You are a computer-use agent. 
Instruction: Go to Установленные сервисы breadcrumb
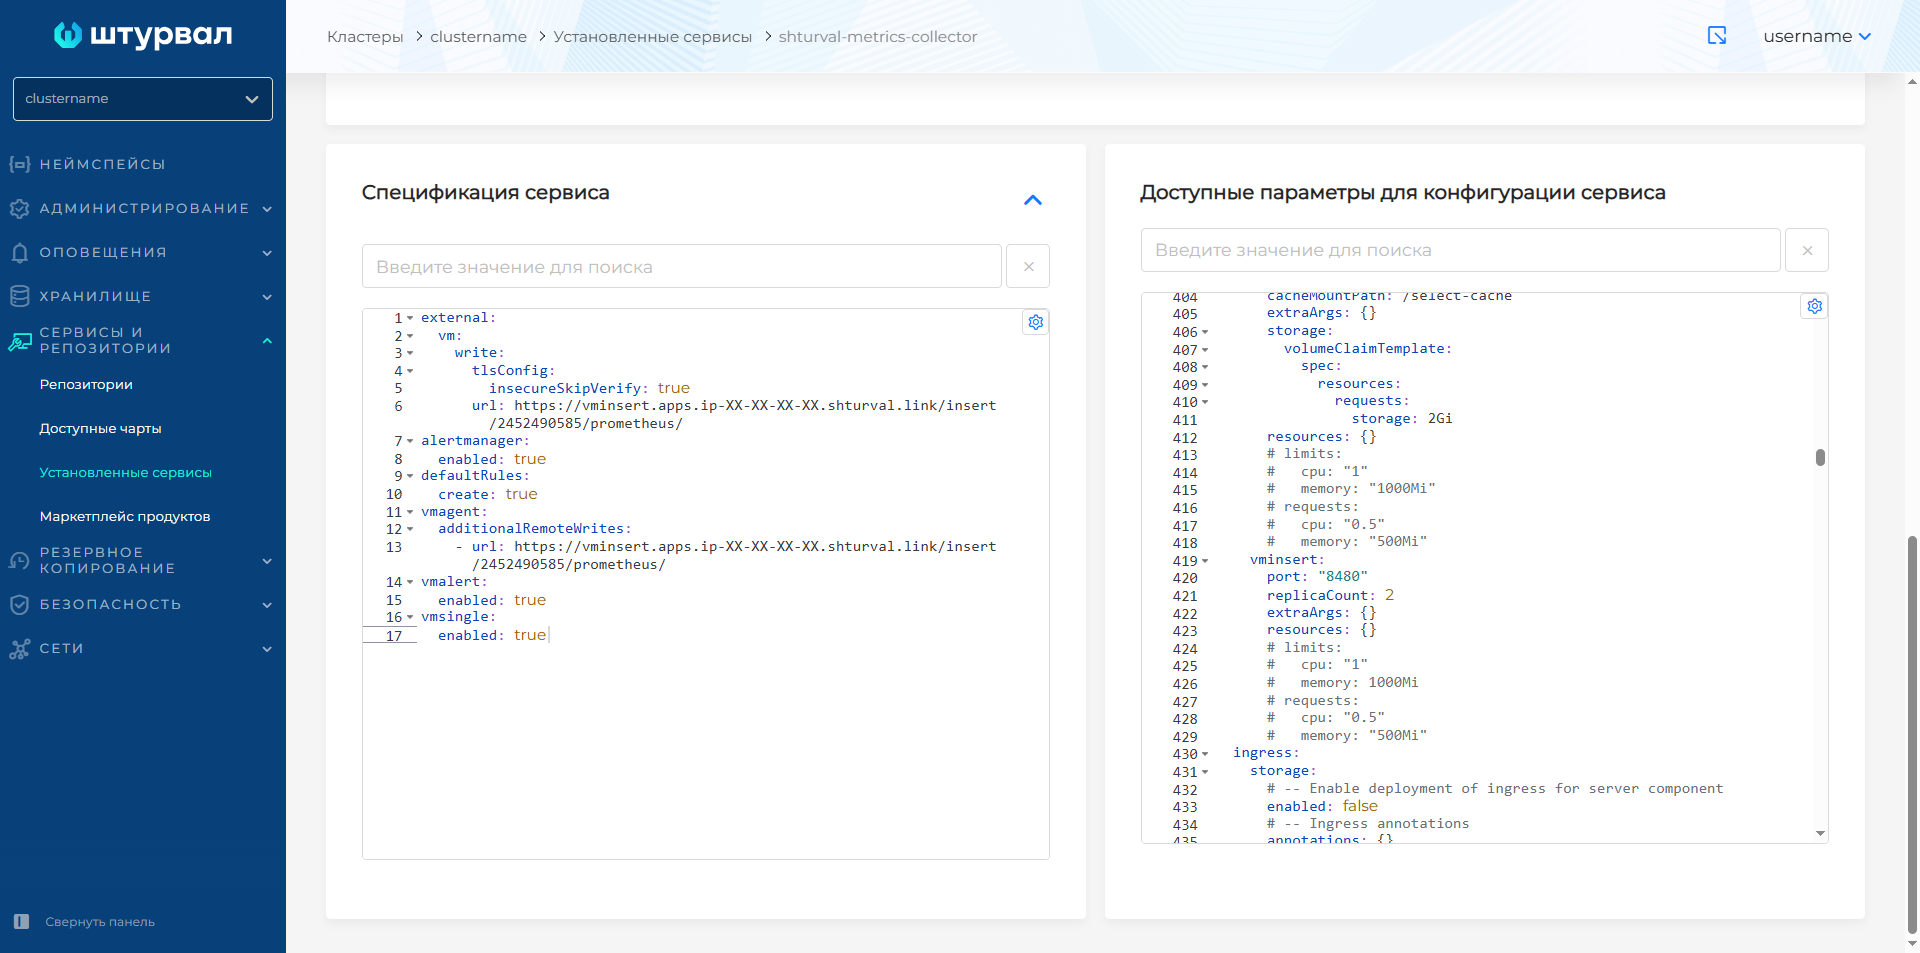tap(652, 37)
